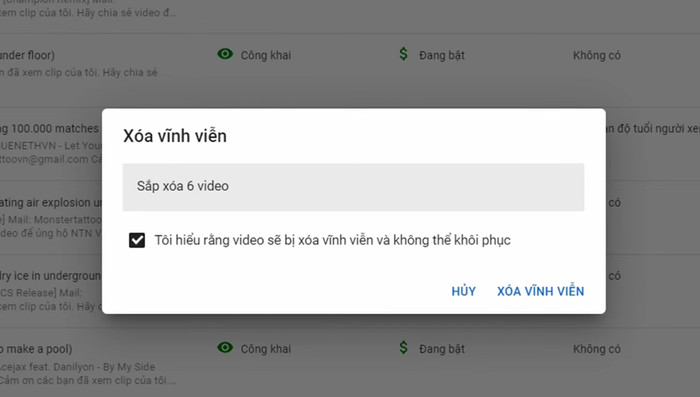Click 'Không có' in 'make a pool' row
This screenshot has width=700, height=397.
tap(597, 349)
